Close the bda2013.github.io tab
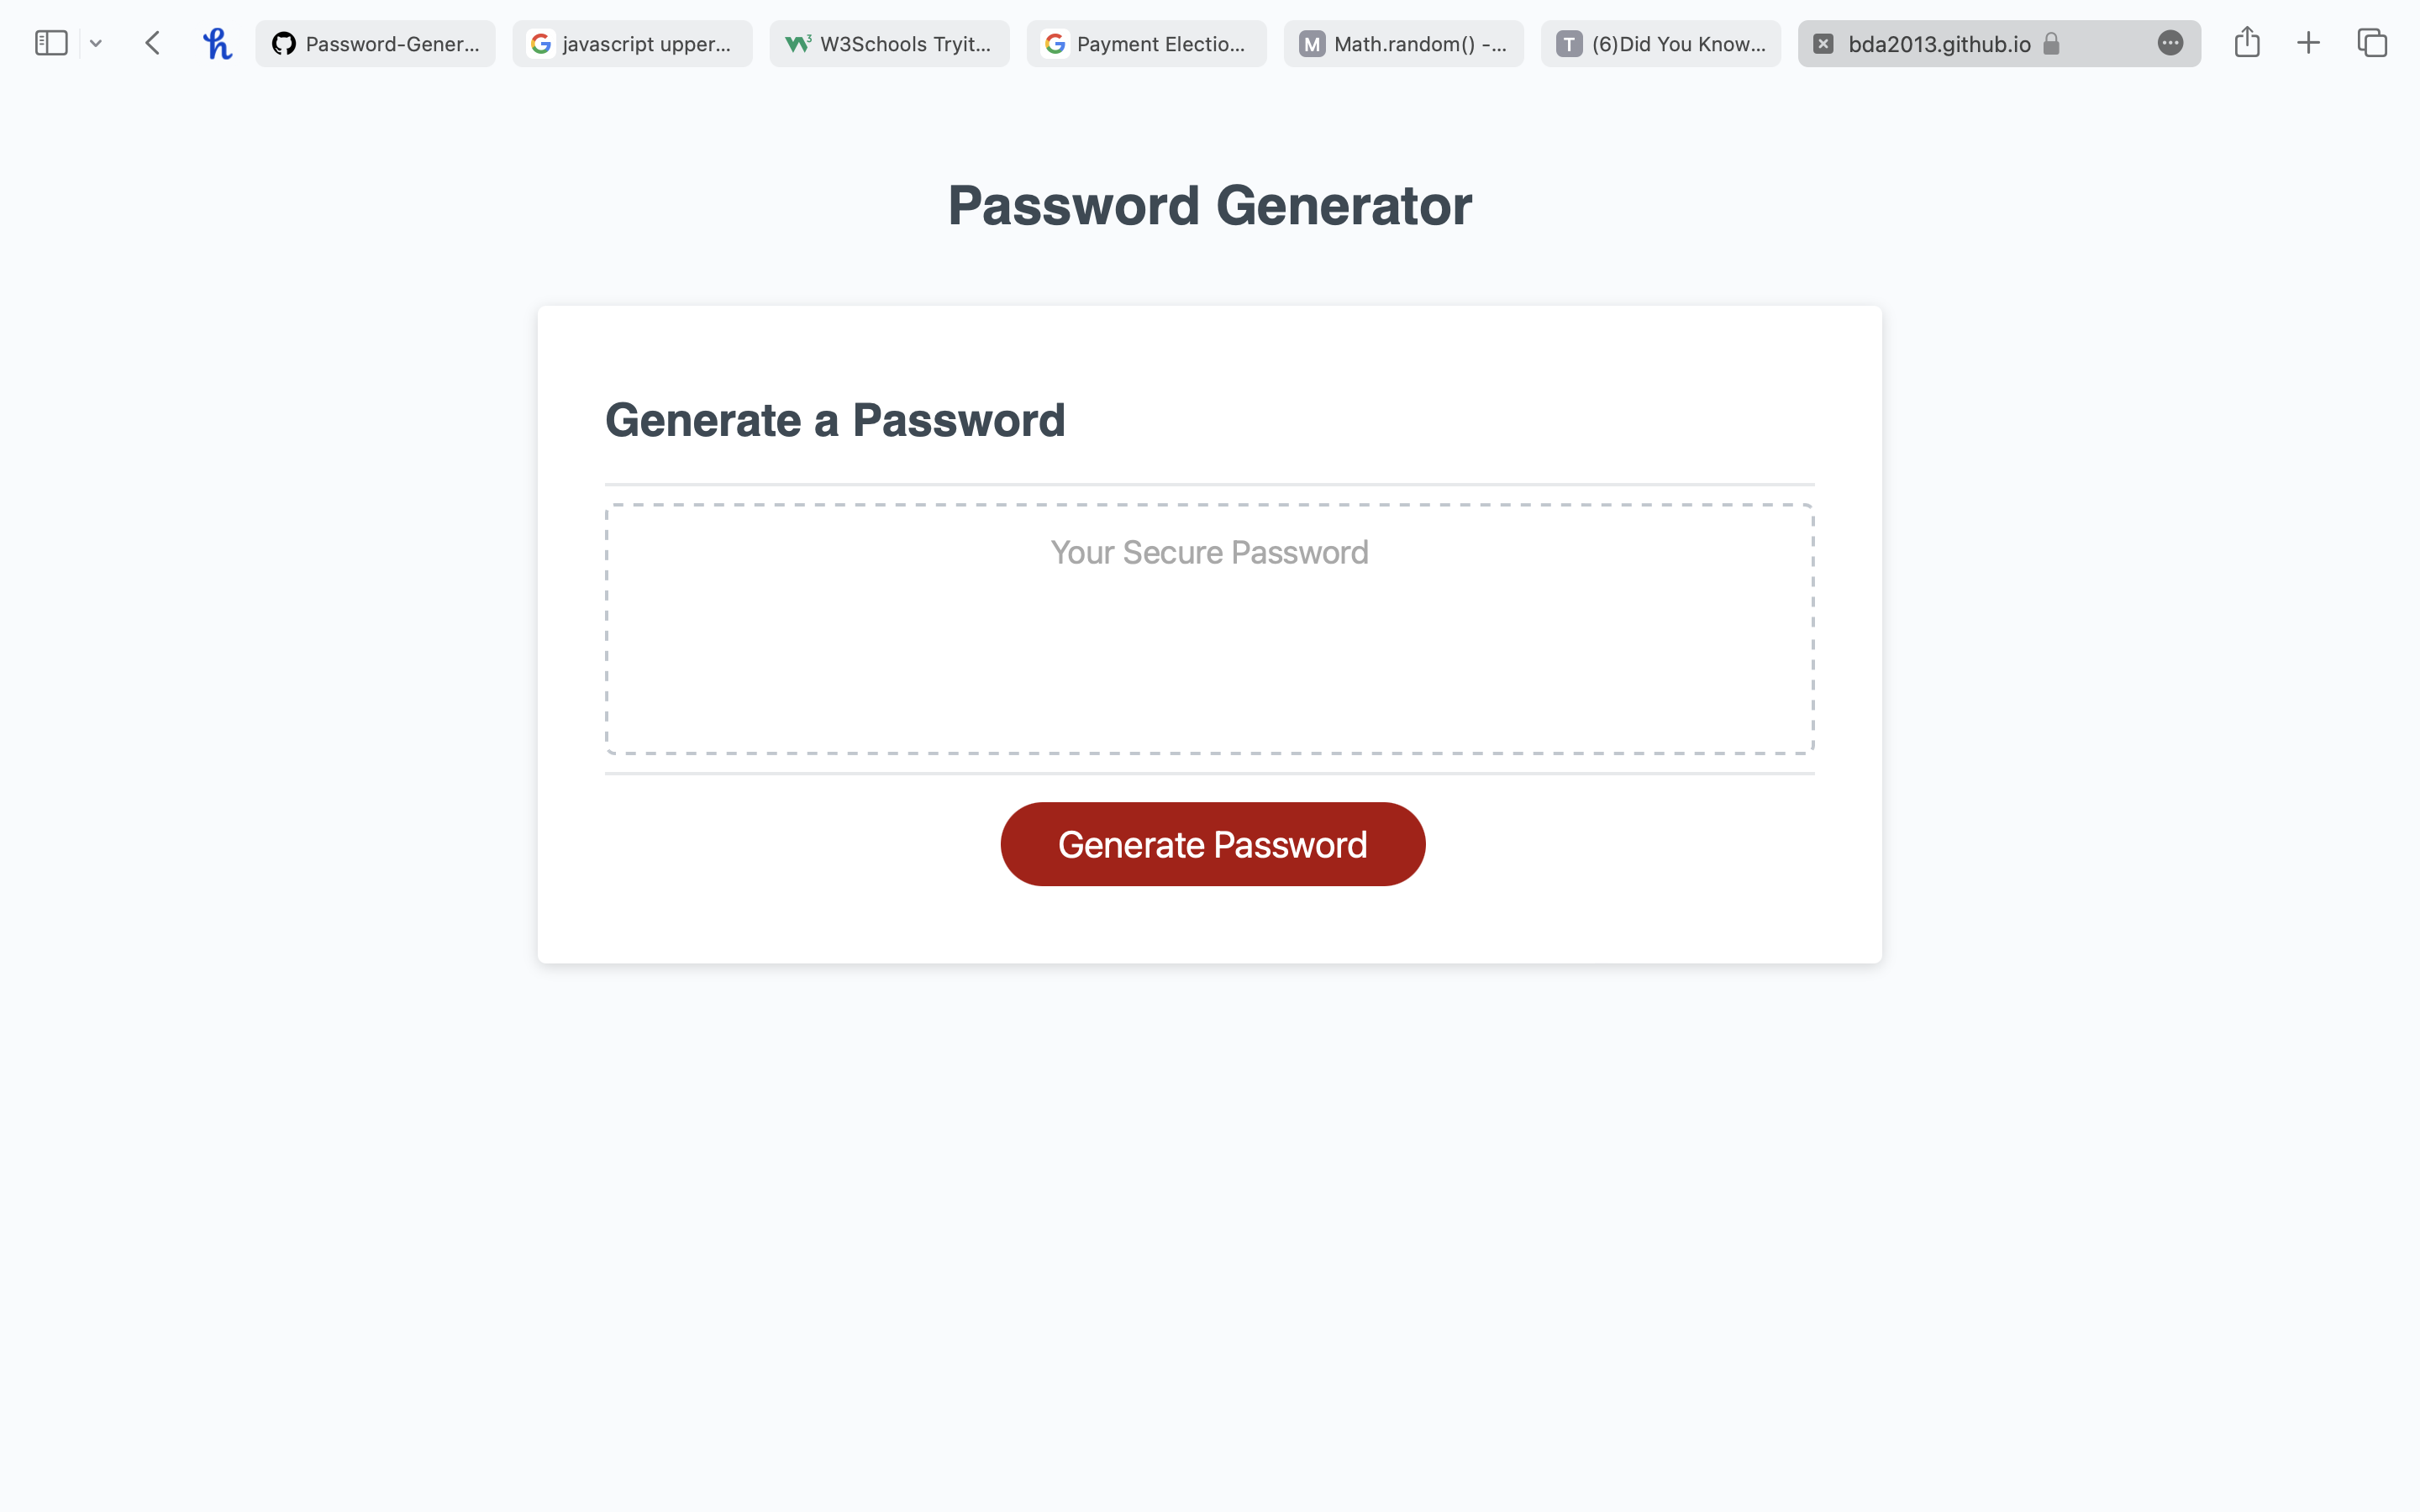The image size is (2420, 1512). click(x=1824, y=43)
